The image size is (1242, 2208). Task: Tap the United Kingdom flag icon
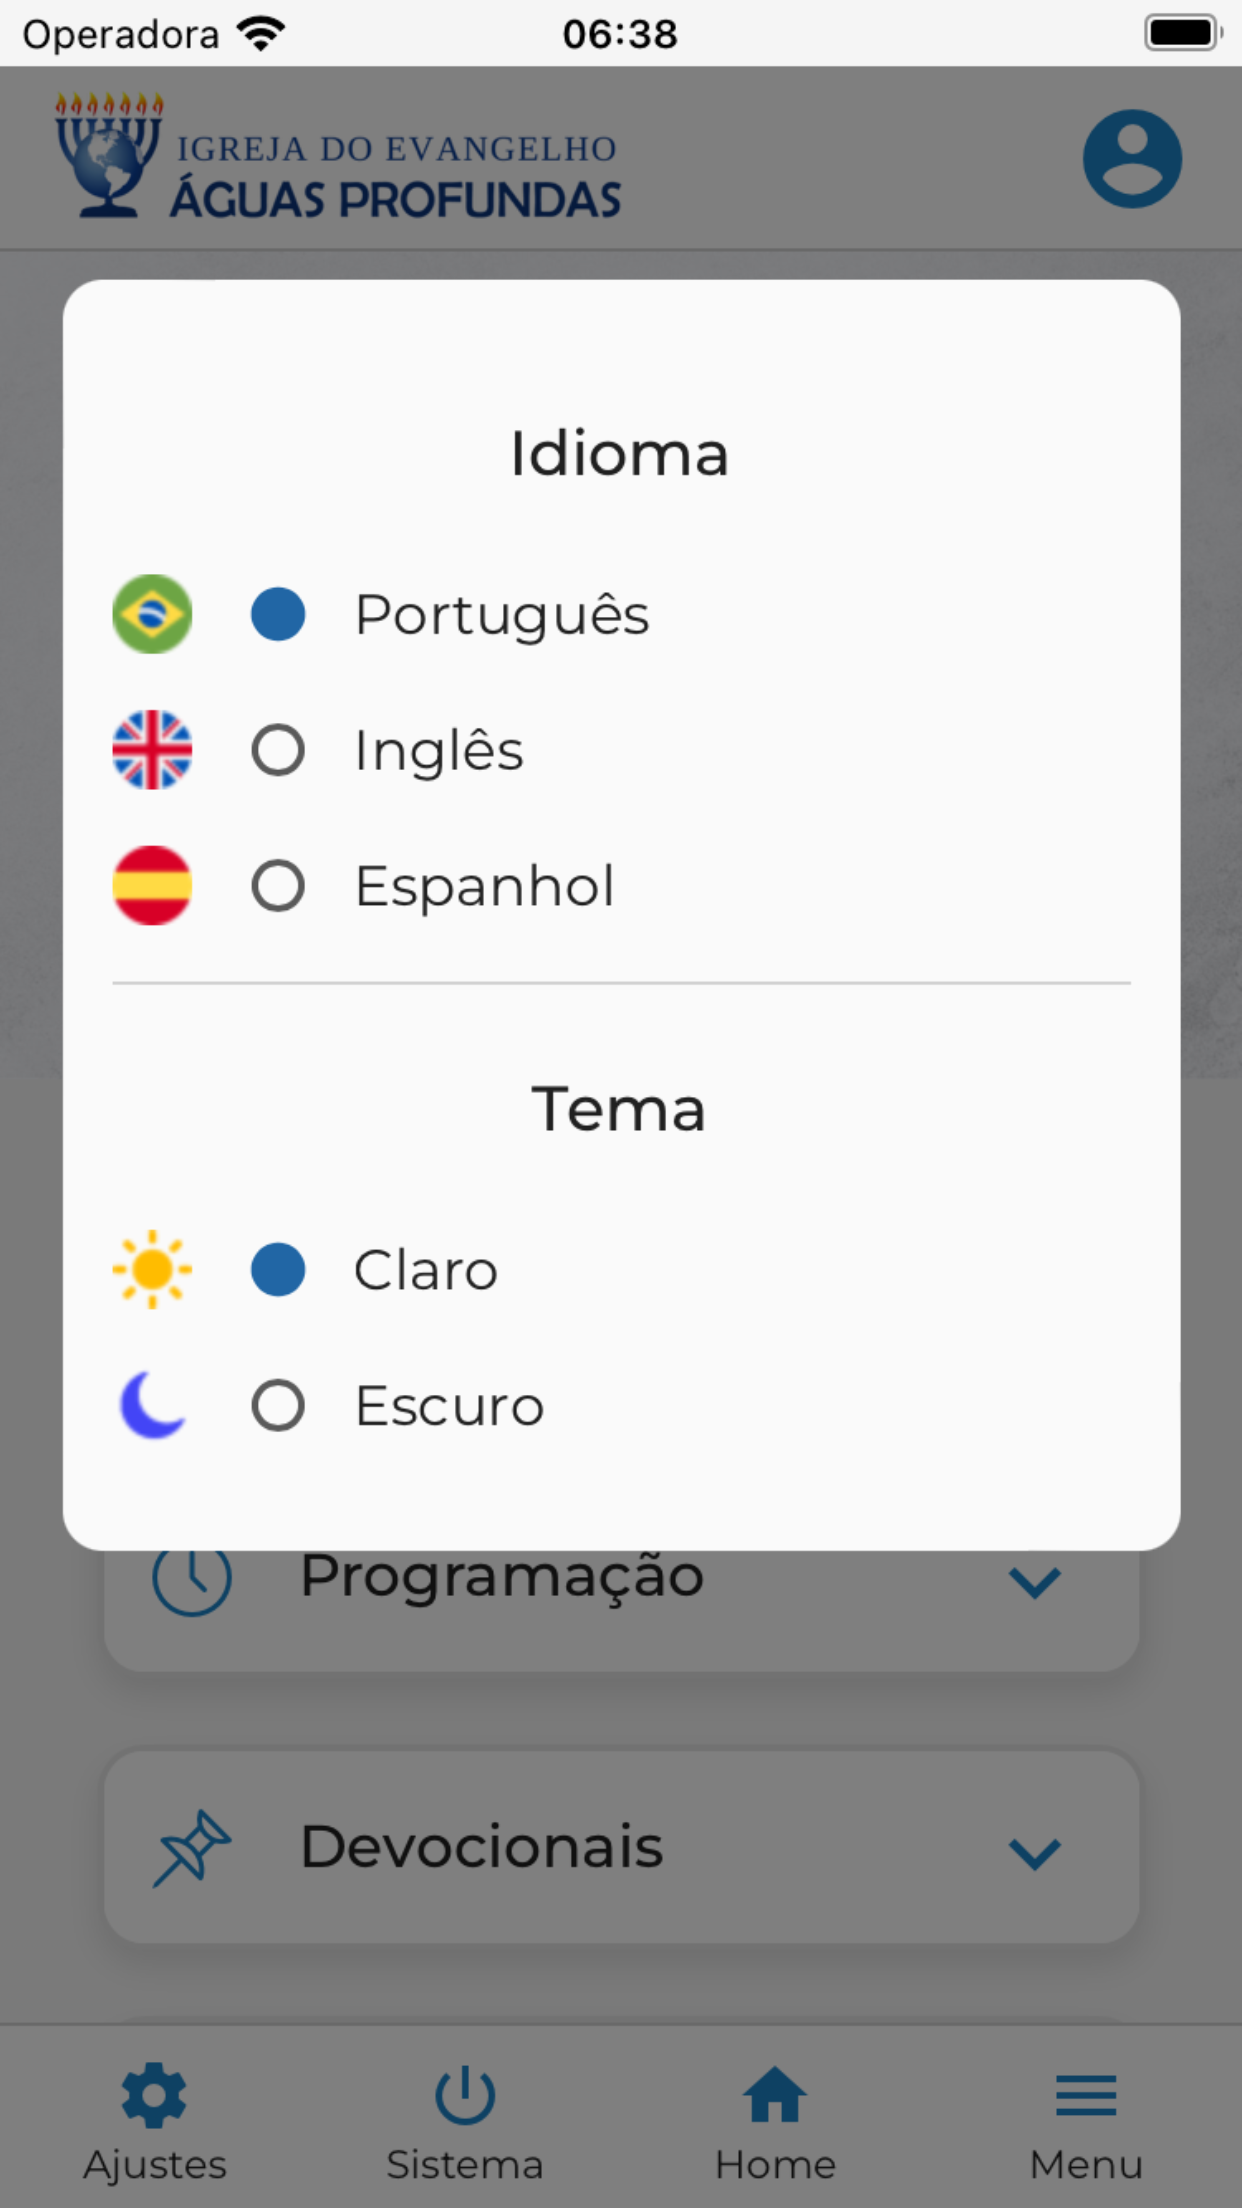152,750
